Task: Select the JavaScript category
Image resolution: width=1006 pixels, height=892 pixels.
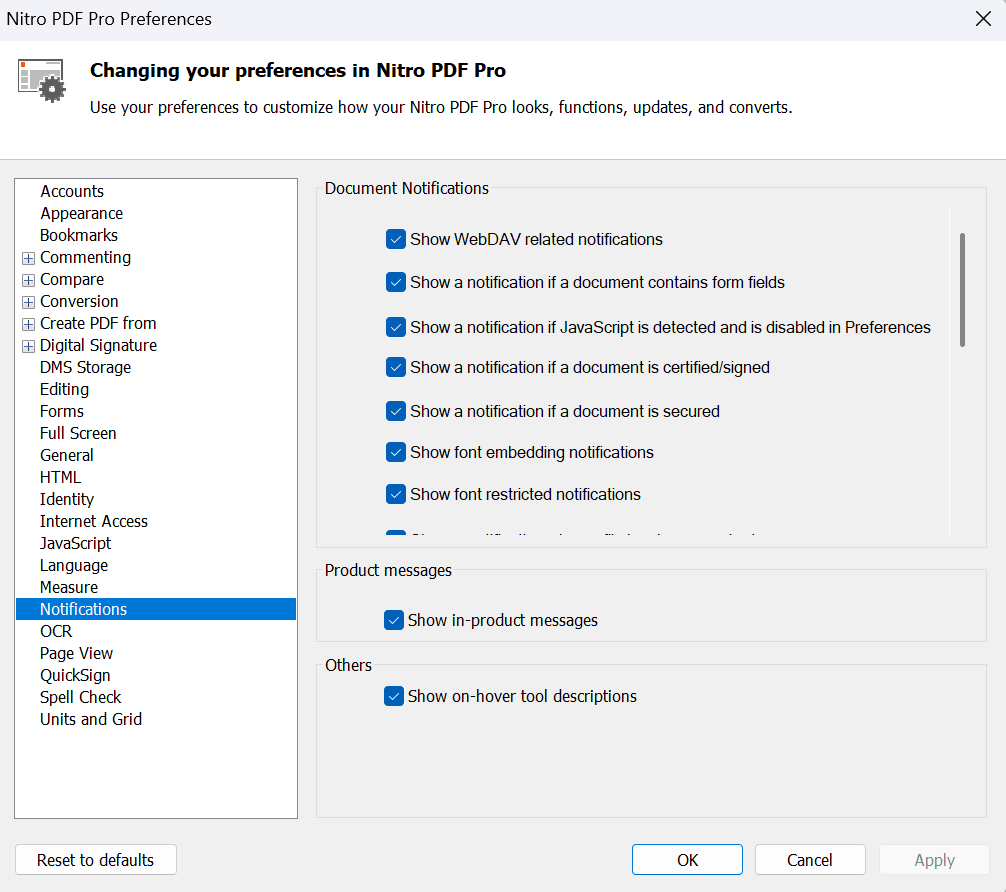Action: pyautogui.click(x=75, y=543)
